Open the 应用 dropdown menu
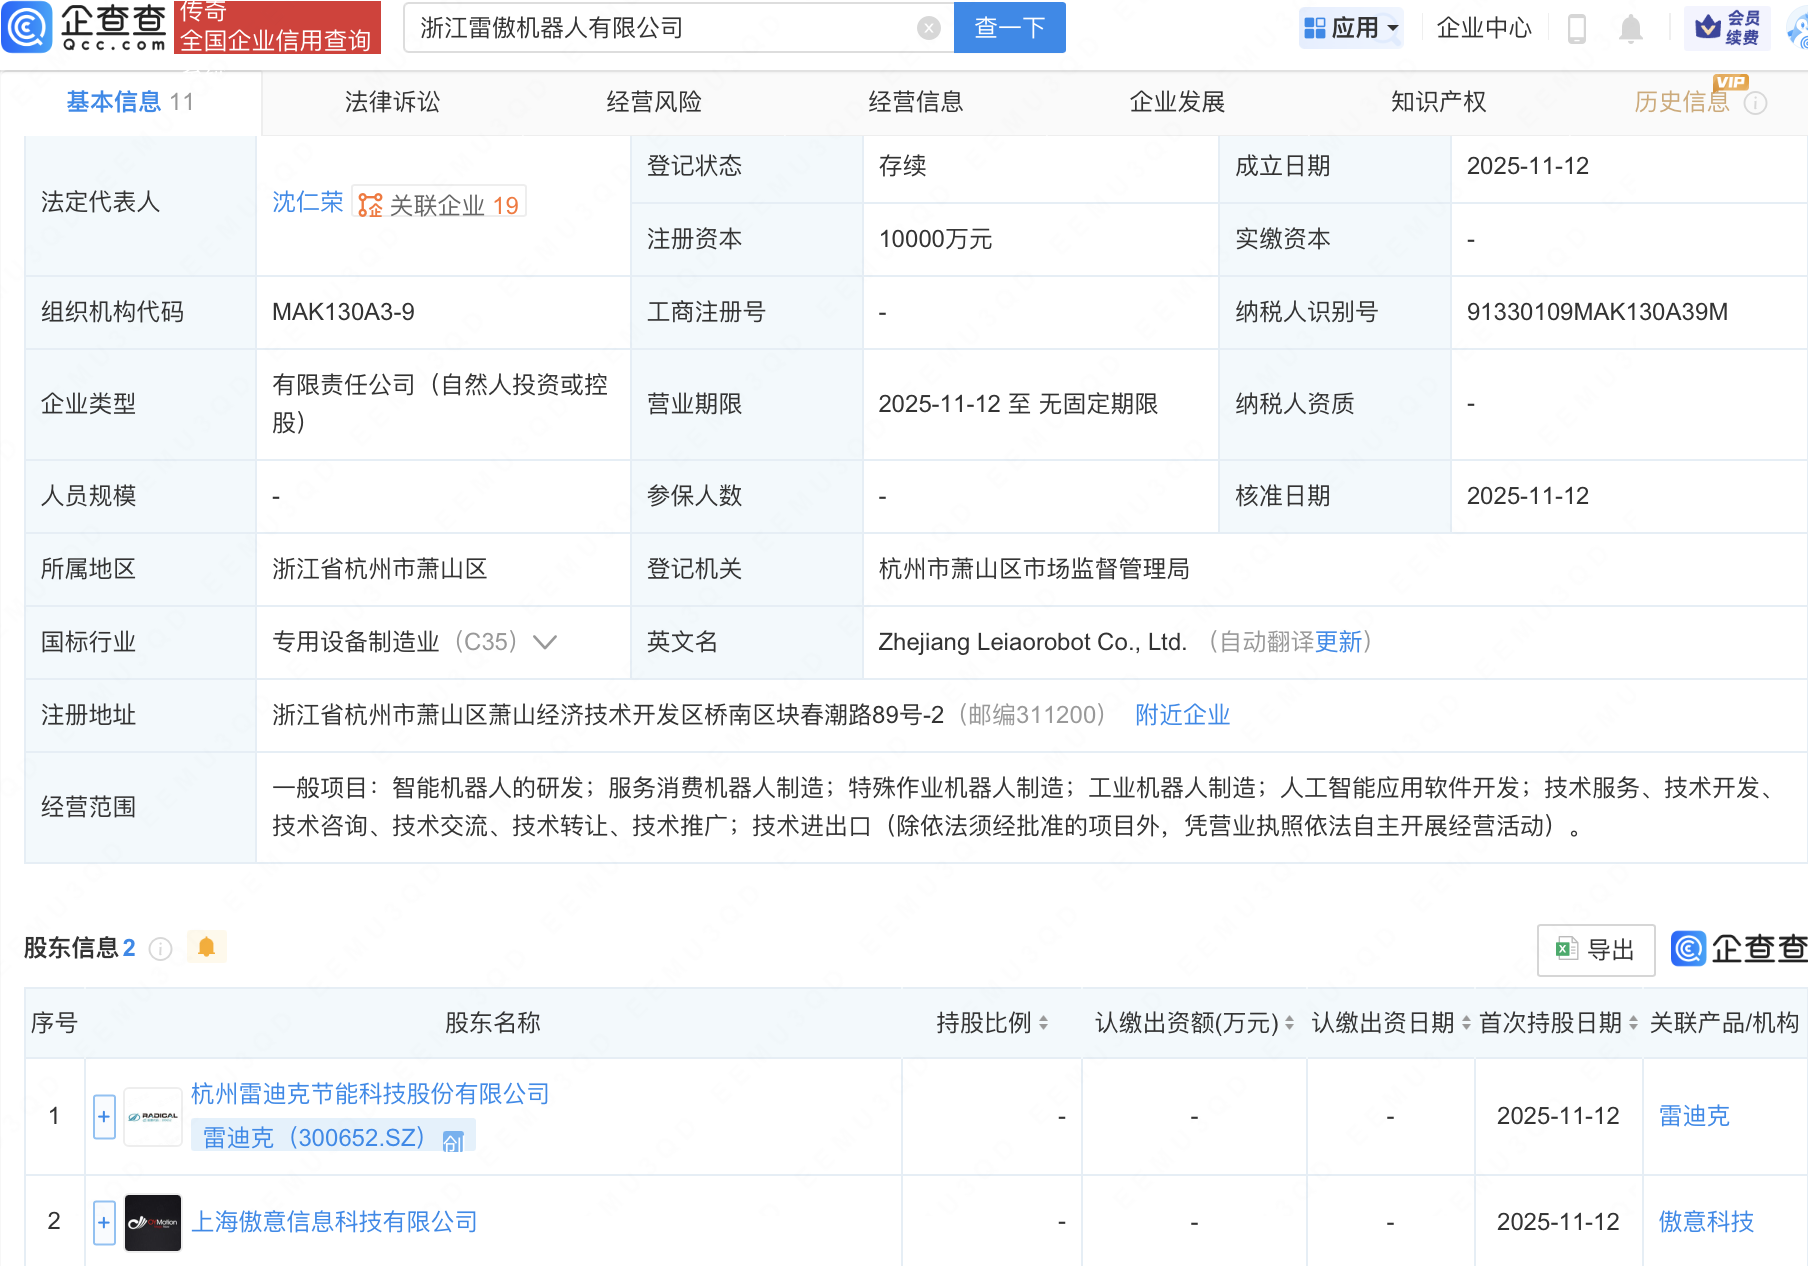The image size is (1808, 1266). [1352, 28]
